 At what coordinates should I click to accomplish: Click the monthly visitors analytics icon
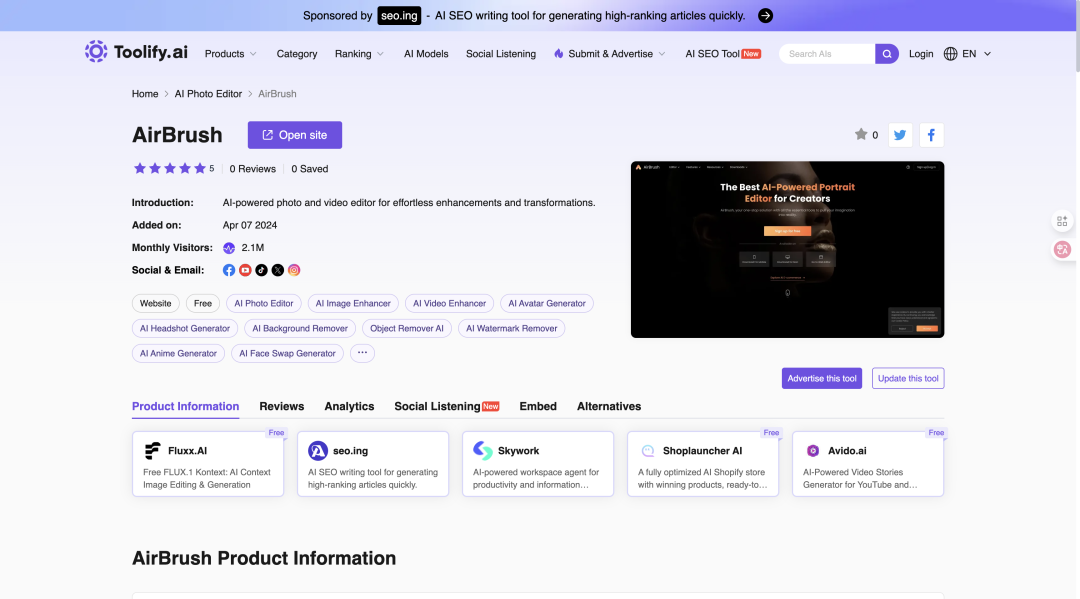click(229, 248)
